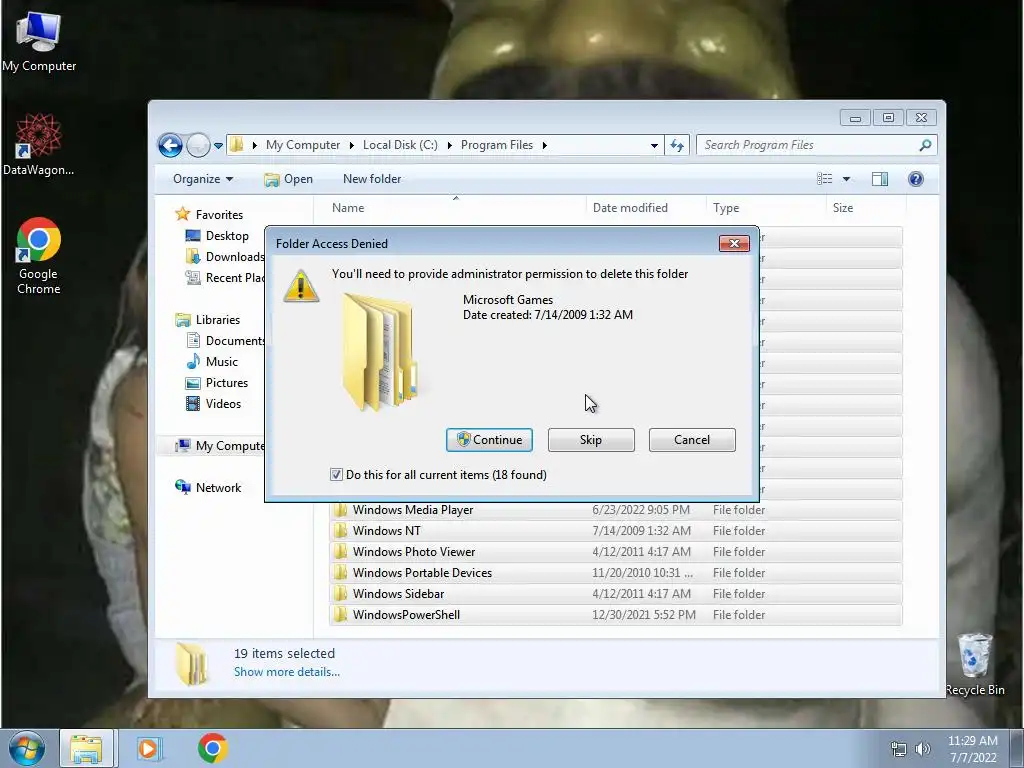Select the Windows Sidebar folder
The width and height of the screenshot is (1024, 768).
616,594
